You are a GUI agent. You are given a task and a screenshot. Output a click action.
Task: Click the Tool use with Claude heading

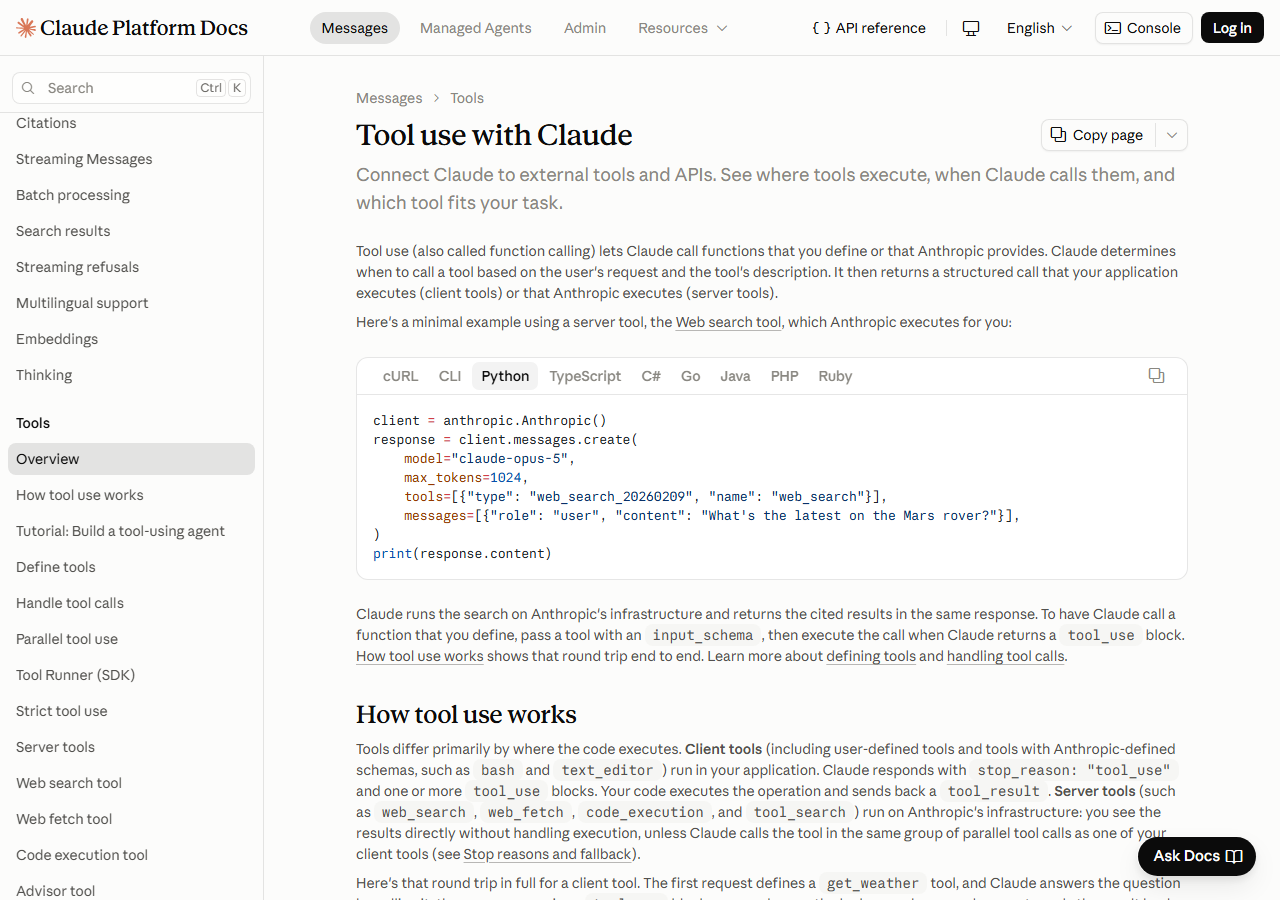coord(494,135)
